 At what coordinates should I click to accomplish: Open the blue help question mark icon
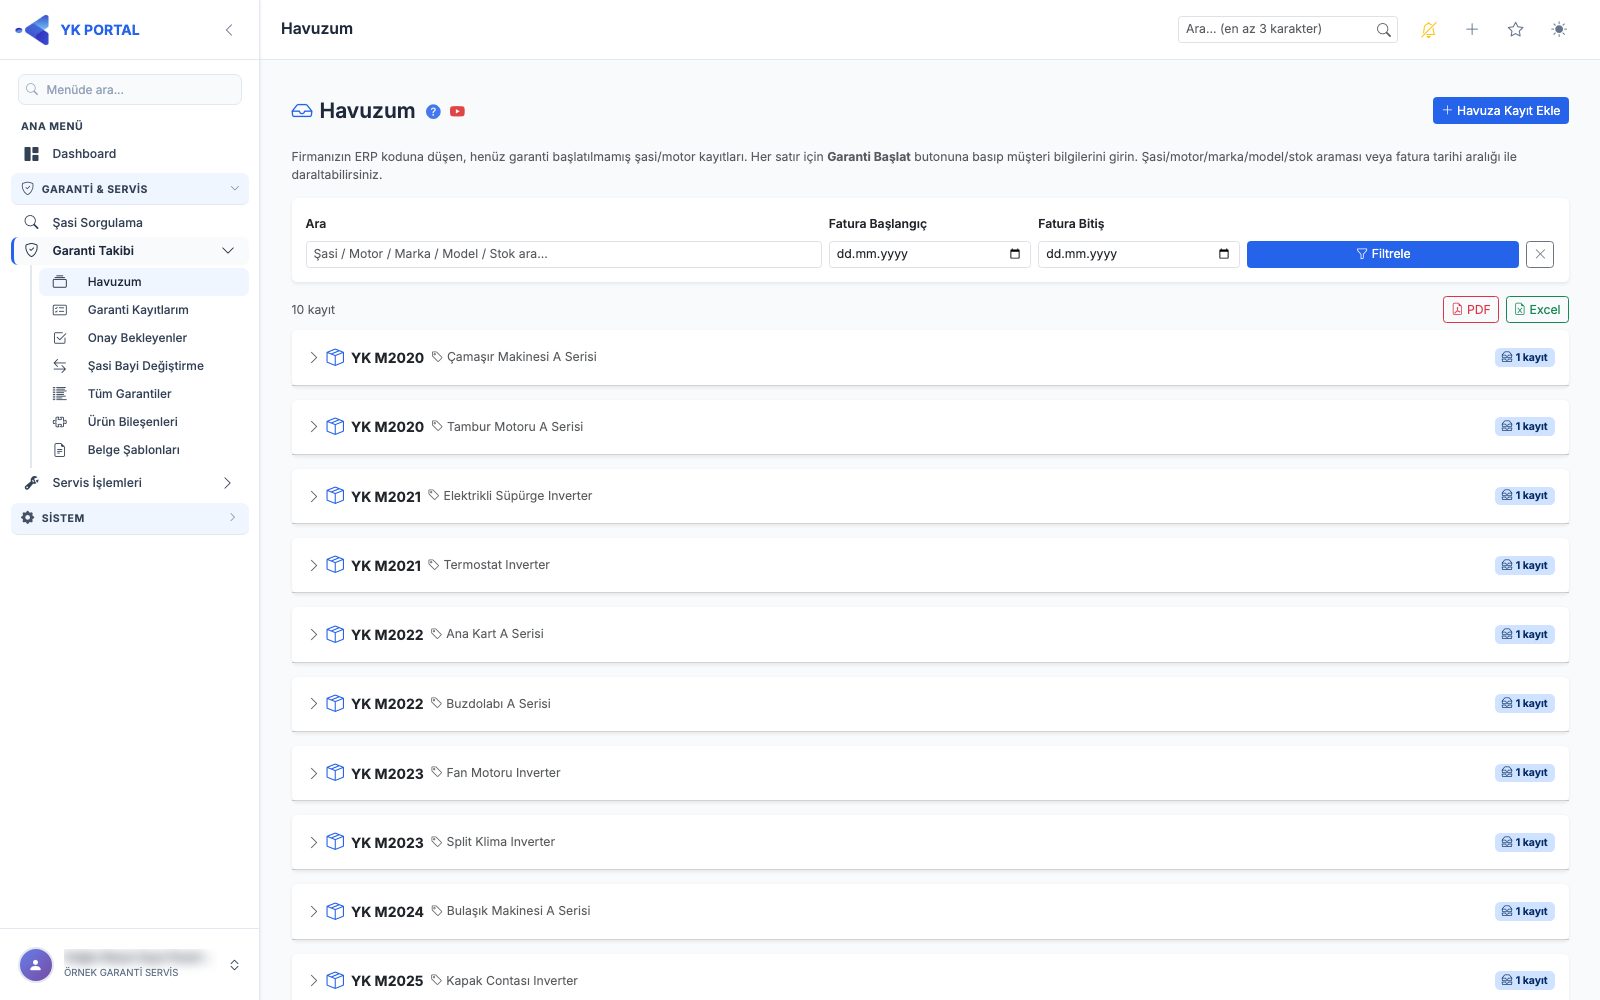point(433,112)
